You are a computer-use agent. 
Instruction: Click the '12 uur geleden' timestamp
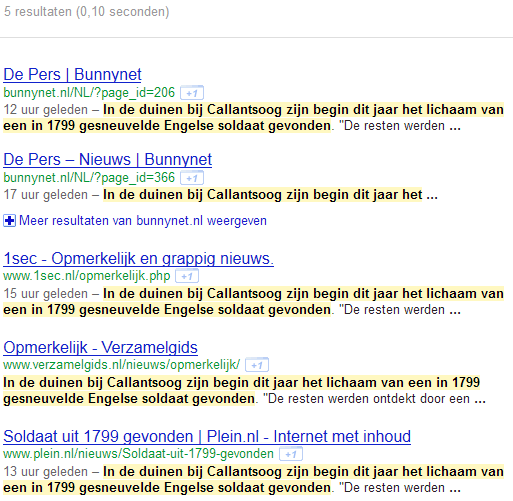click(x=46, y=110)
